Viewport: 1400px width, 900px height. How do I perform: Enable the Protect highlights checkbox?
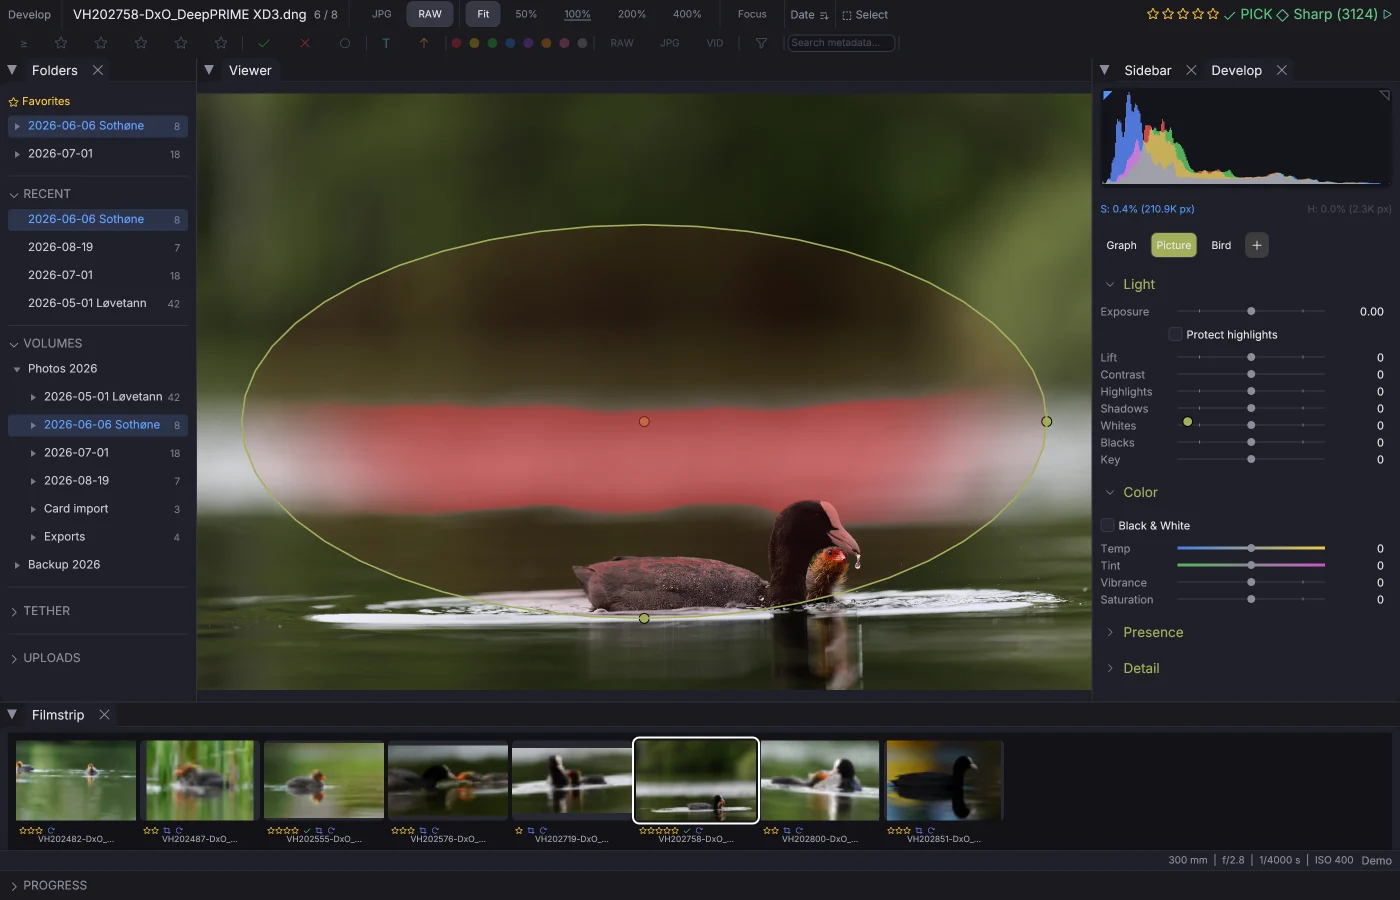[x=1176, y=334]
